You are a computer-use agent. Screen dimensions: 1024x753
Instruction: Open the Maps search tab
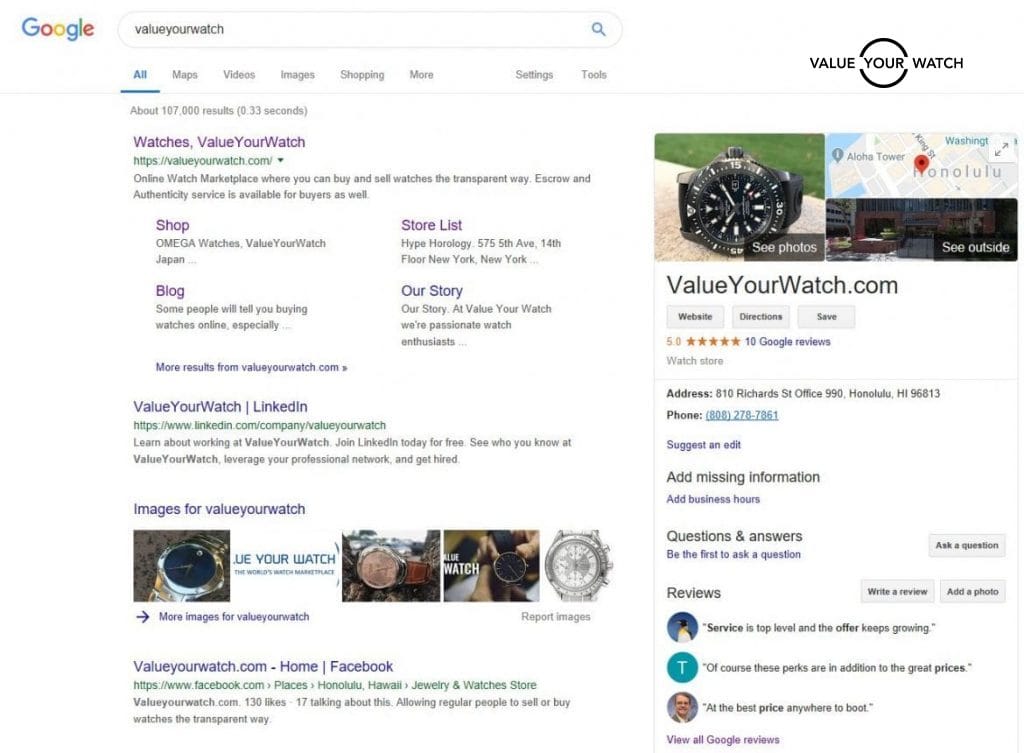coord(185,75)
